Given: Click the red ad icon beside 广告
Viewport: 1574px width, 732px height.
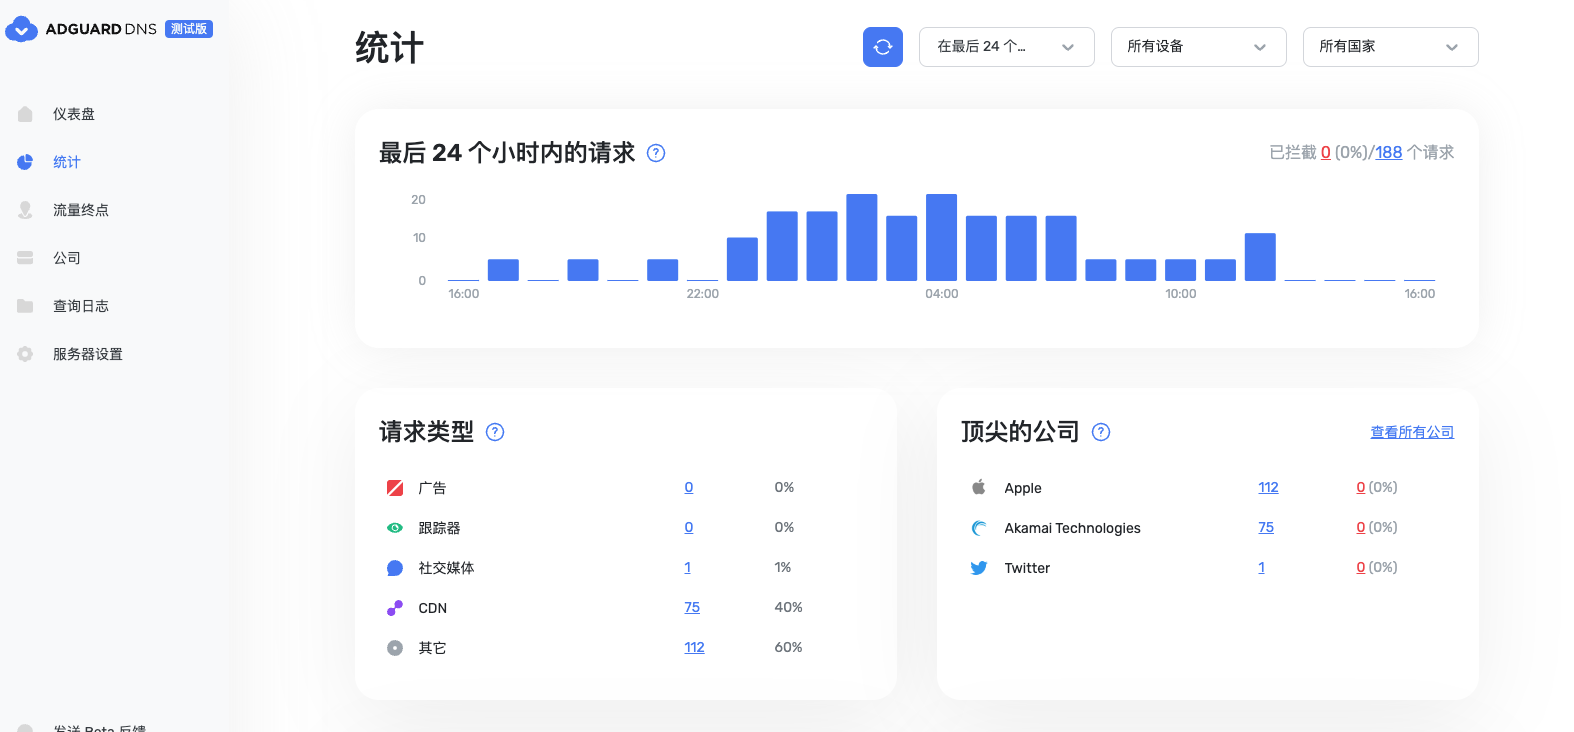Looking at the screenshot, I should click(395, 488).
